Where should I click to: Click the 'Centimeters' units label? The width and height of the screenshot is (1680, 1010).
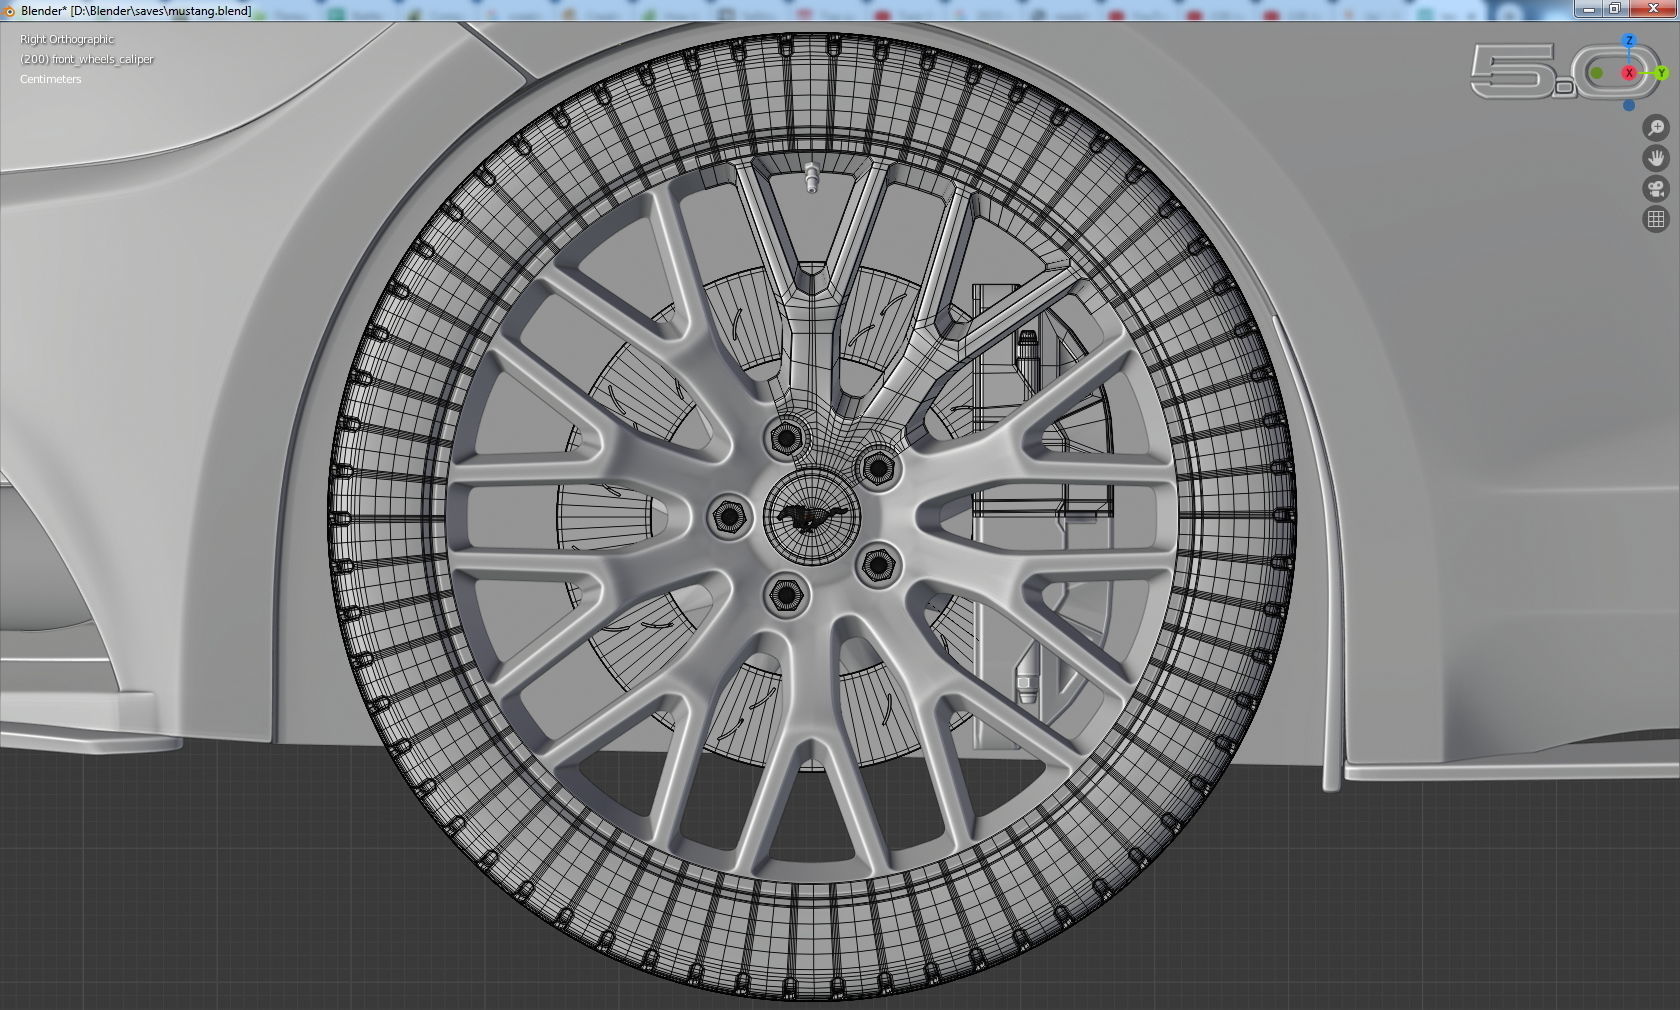[x=51, y=79]
